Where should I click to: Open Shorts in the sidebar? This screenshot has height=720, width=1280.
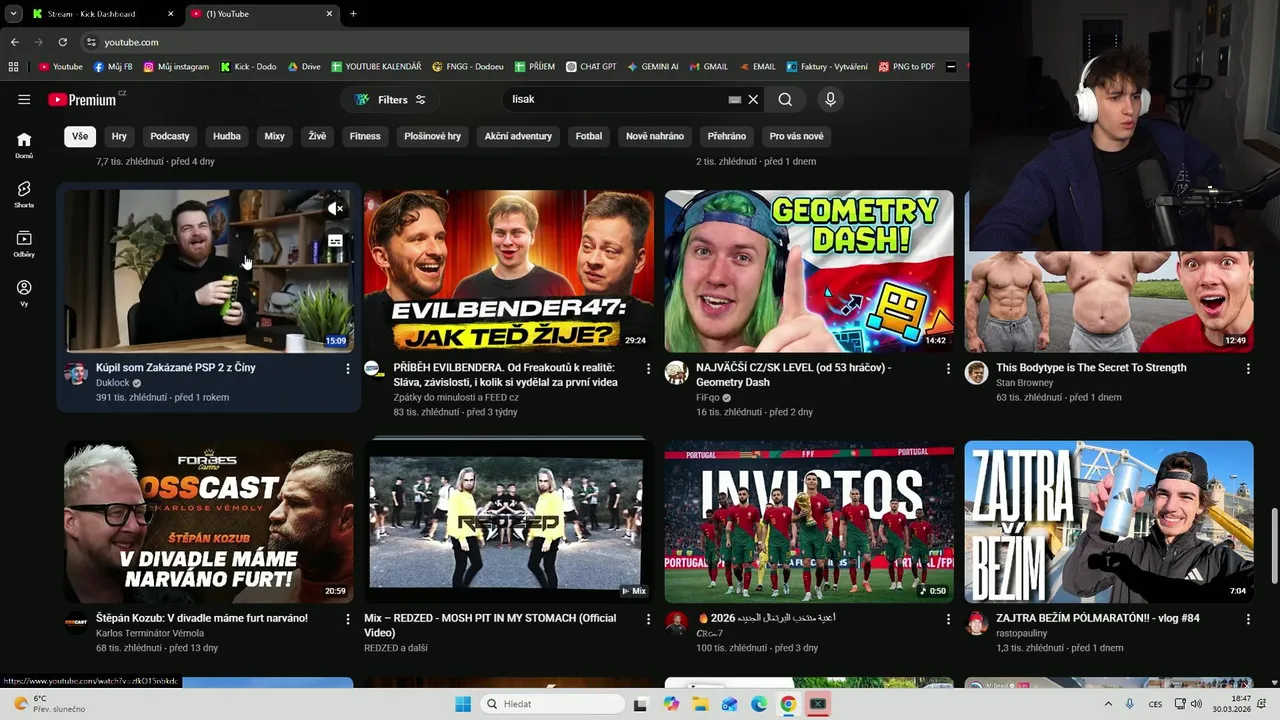(x=24, y=194)
